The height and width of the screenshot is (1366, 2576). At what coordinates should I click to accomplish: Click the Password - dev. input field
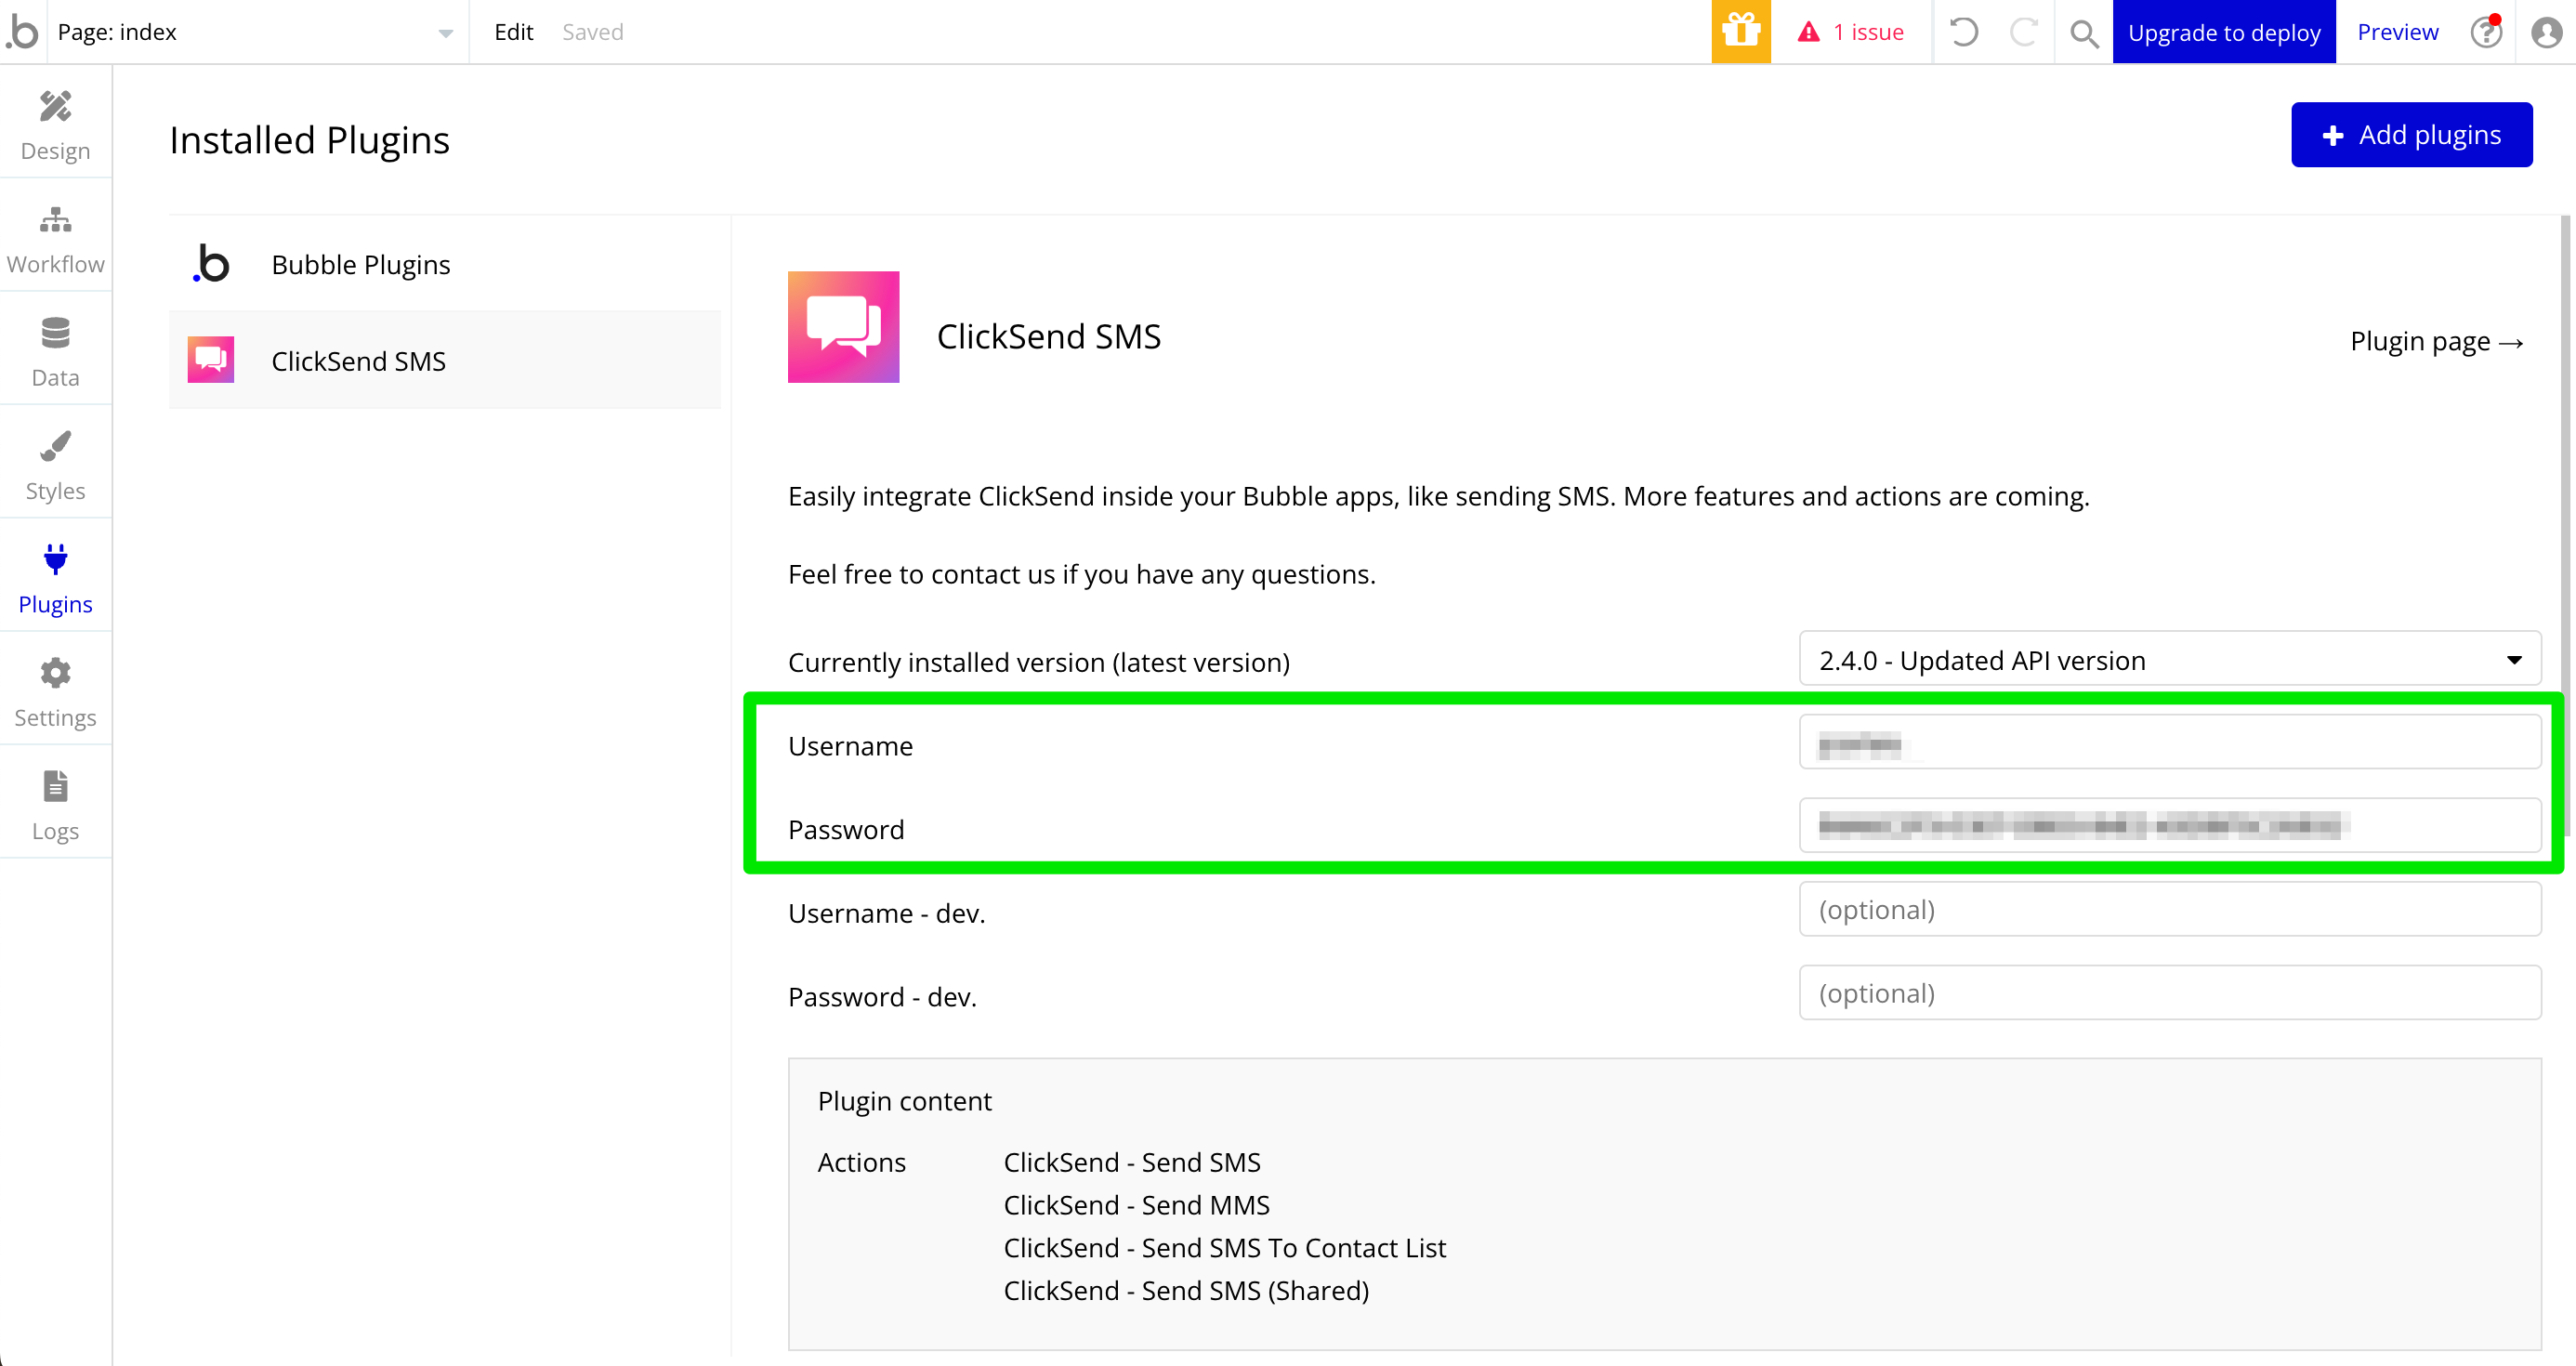tap(2169, 992)
